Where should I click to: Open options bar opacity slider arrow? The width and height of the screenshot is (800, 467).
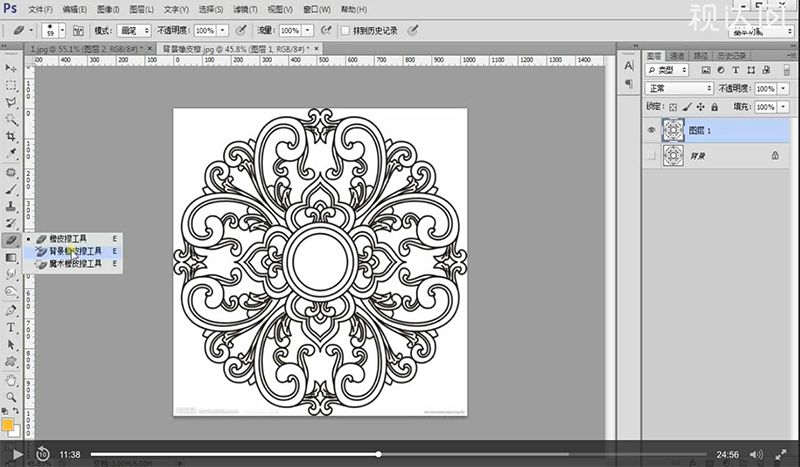[222, 31]
